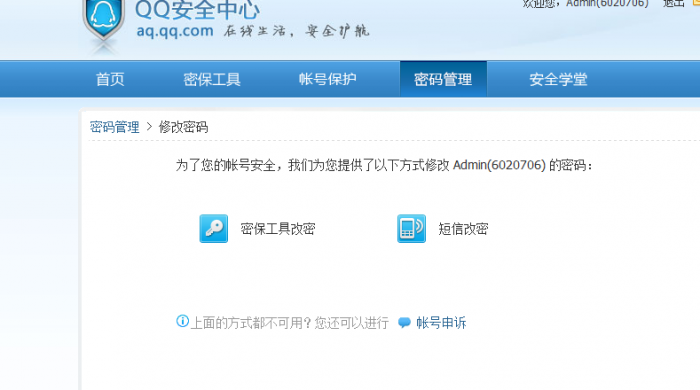
Task: Click the 上面的方式都不可用 hint text
Action: point(289,323)
